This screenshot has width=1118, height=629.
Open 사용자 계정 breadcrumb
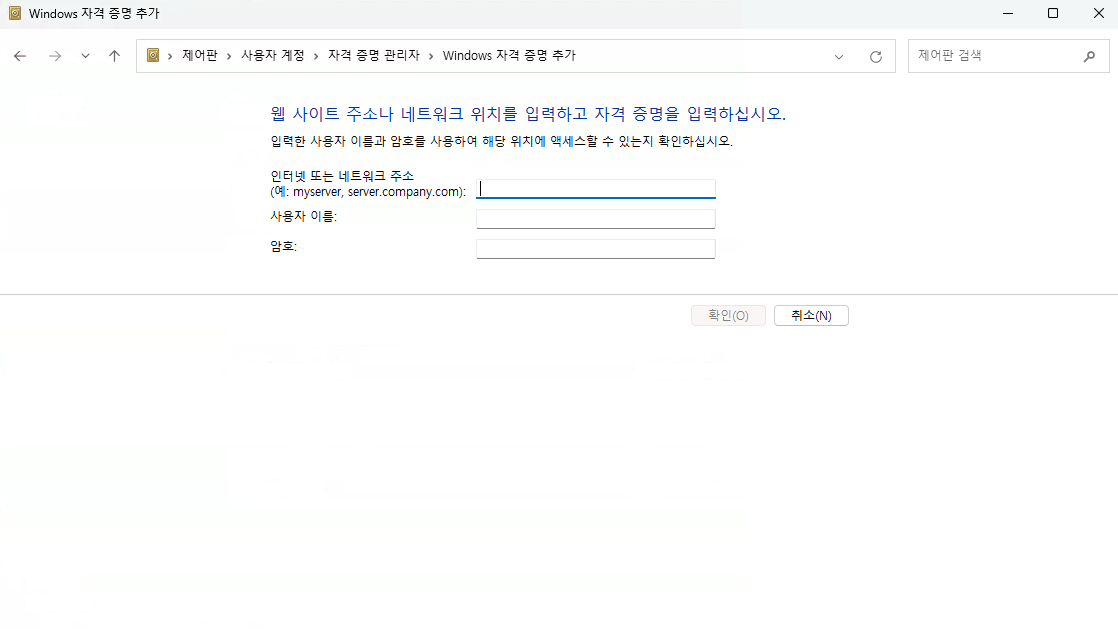pos(272,55)
